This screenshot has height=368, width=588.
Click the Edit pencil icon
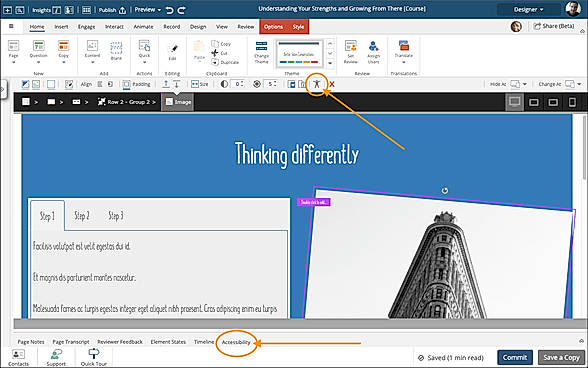point(172,52)
